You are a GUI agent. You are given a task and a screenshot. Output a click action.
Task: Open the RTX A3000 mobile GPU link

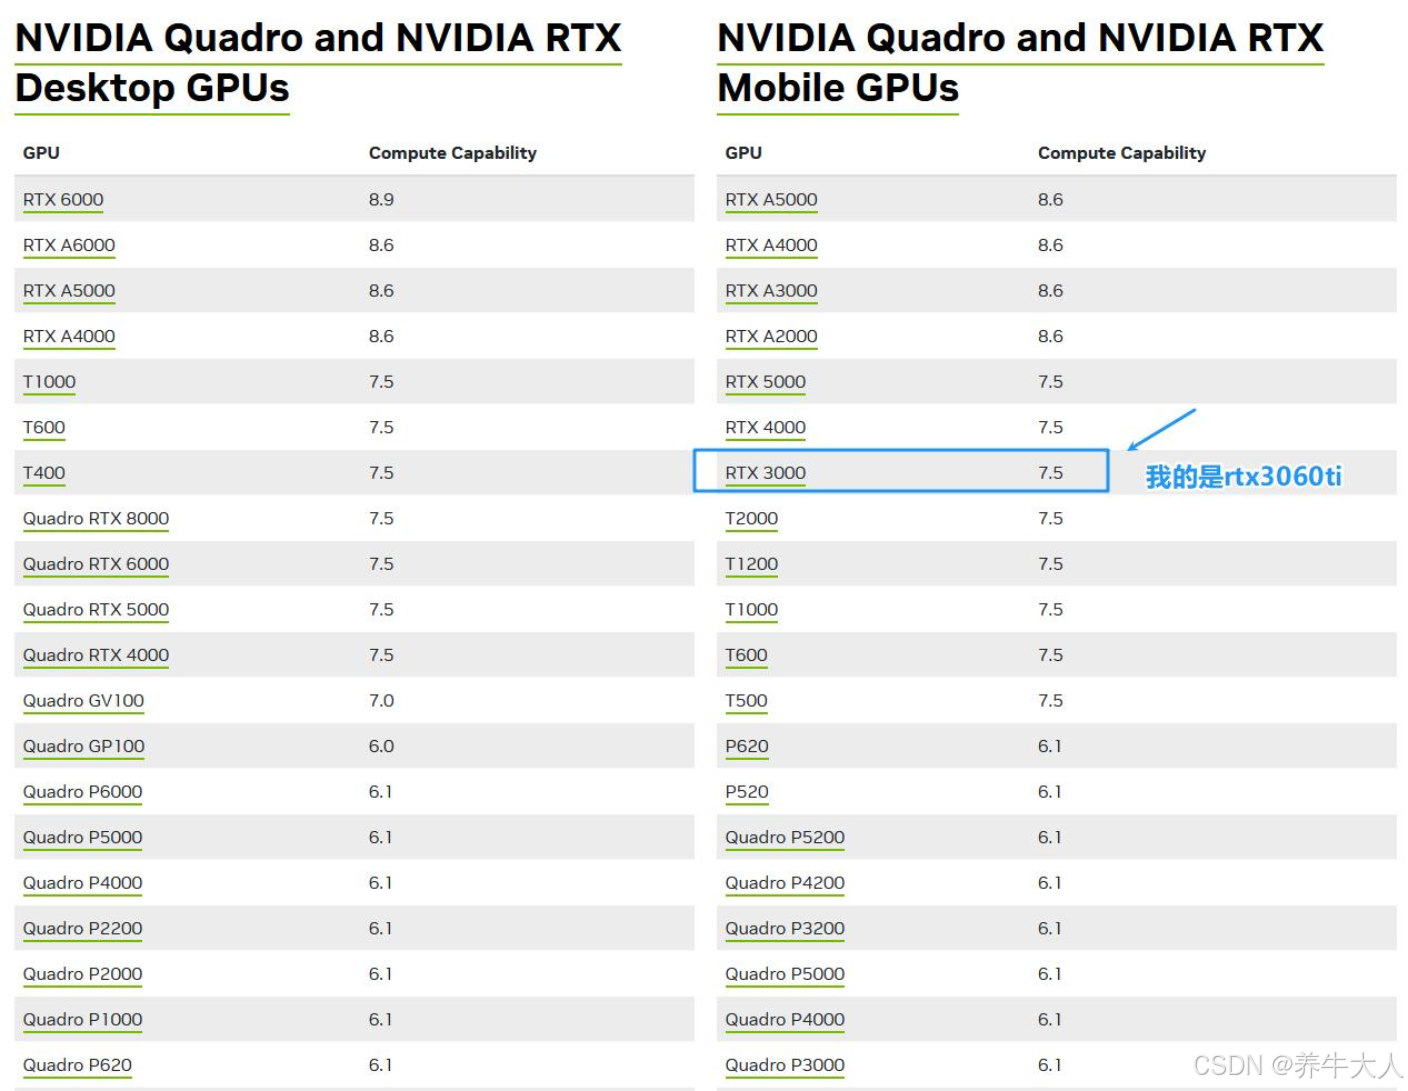pyautogui.click(x=771, y=290)
